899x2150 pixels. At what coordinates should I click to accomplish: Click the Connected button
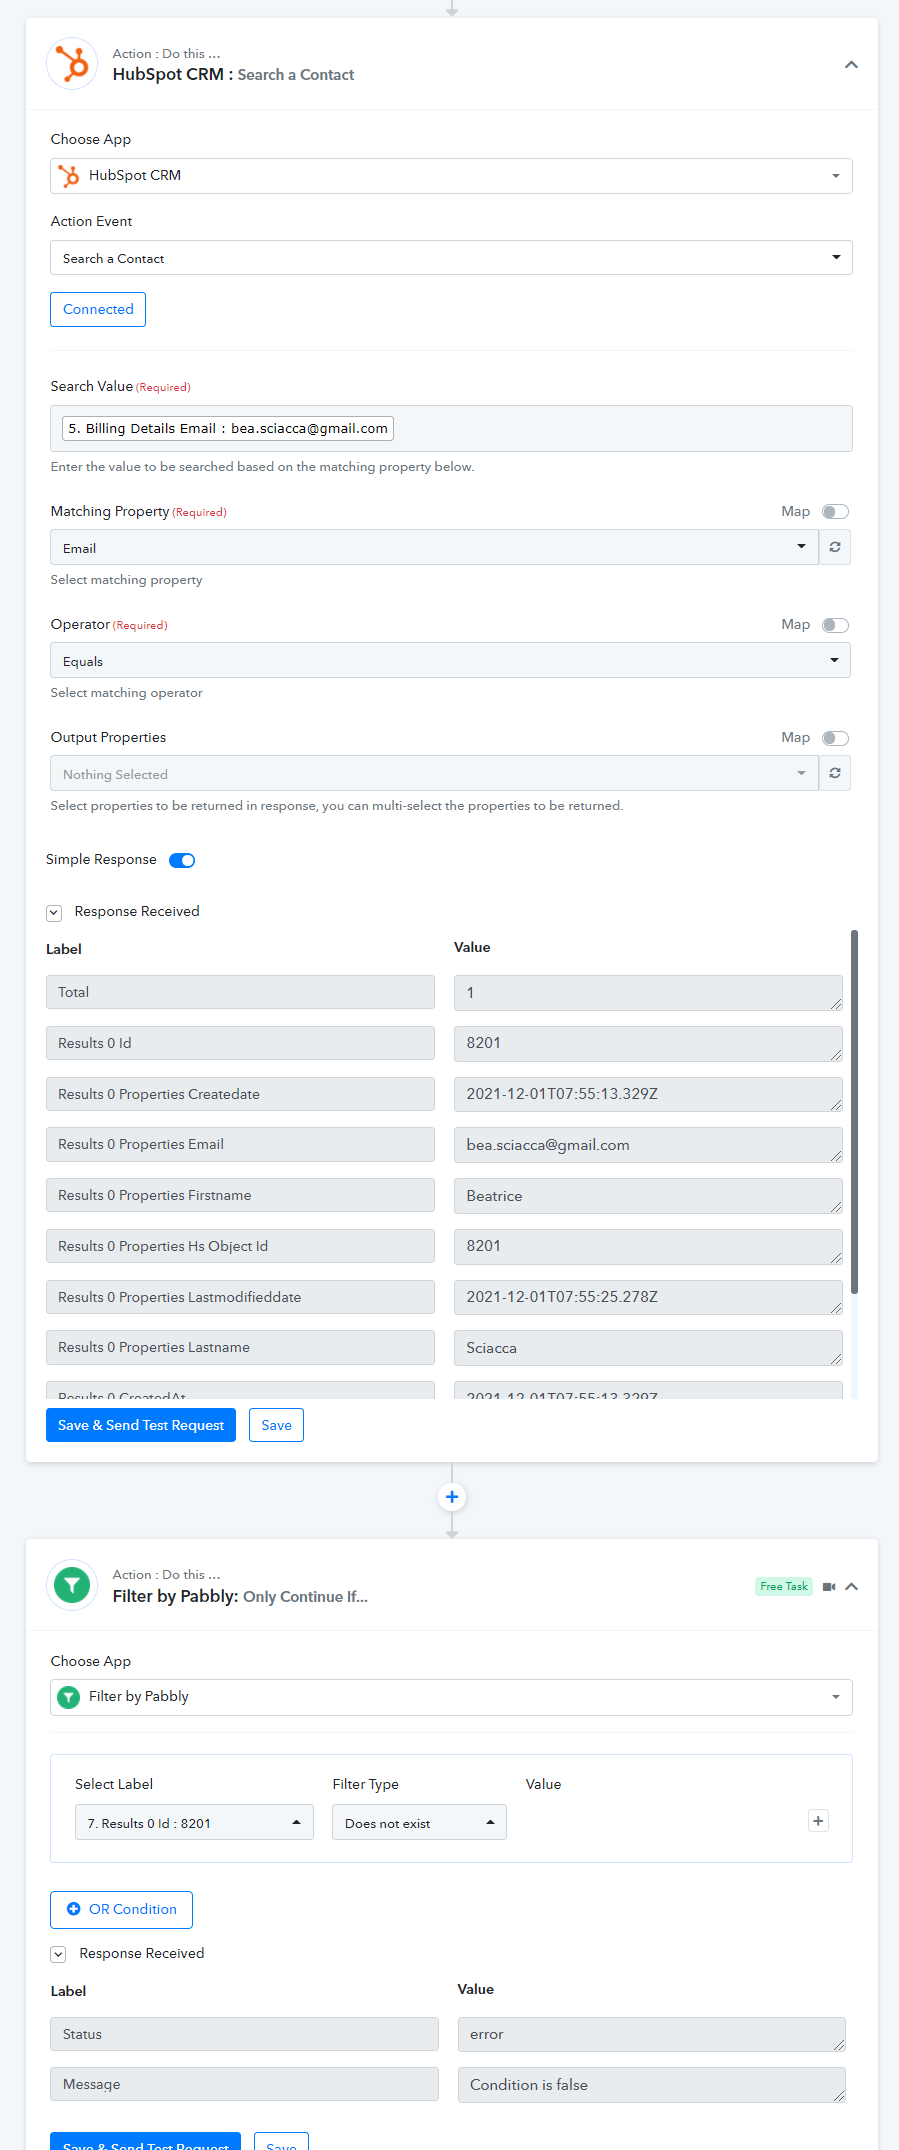pos(98,310)
